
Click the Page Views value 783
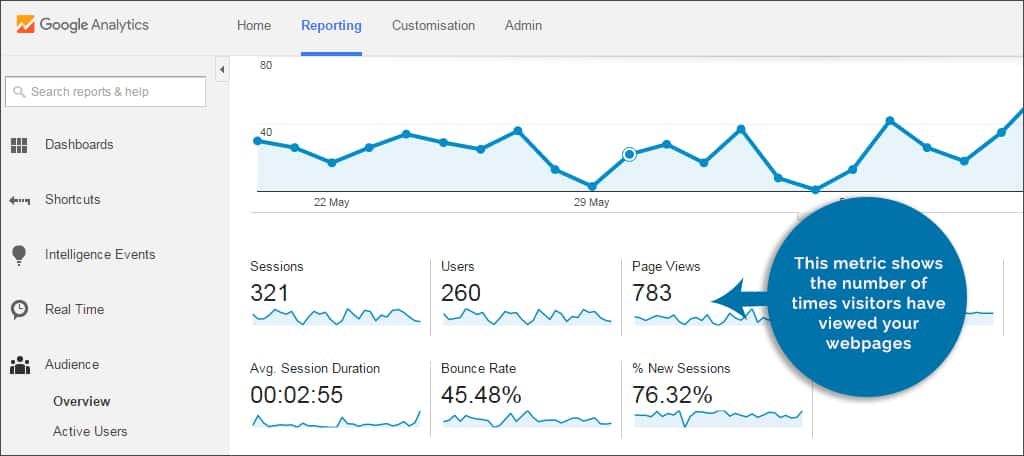[652, 293]
